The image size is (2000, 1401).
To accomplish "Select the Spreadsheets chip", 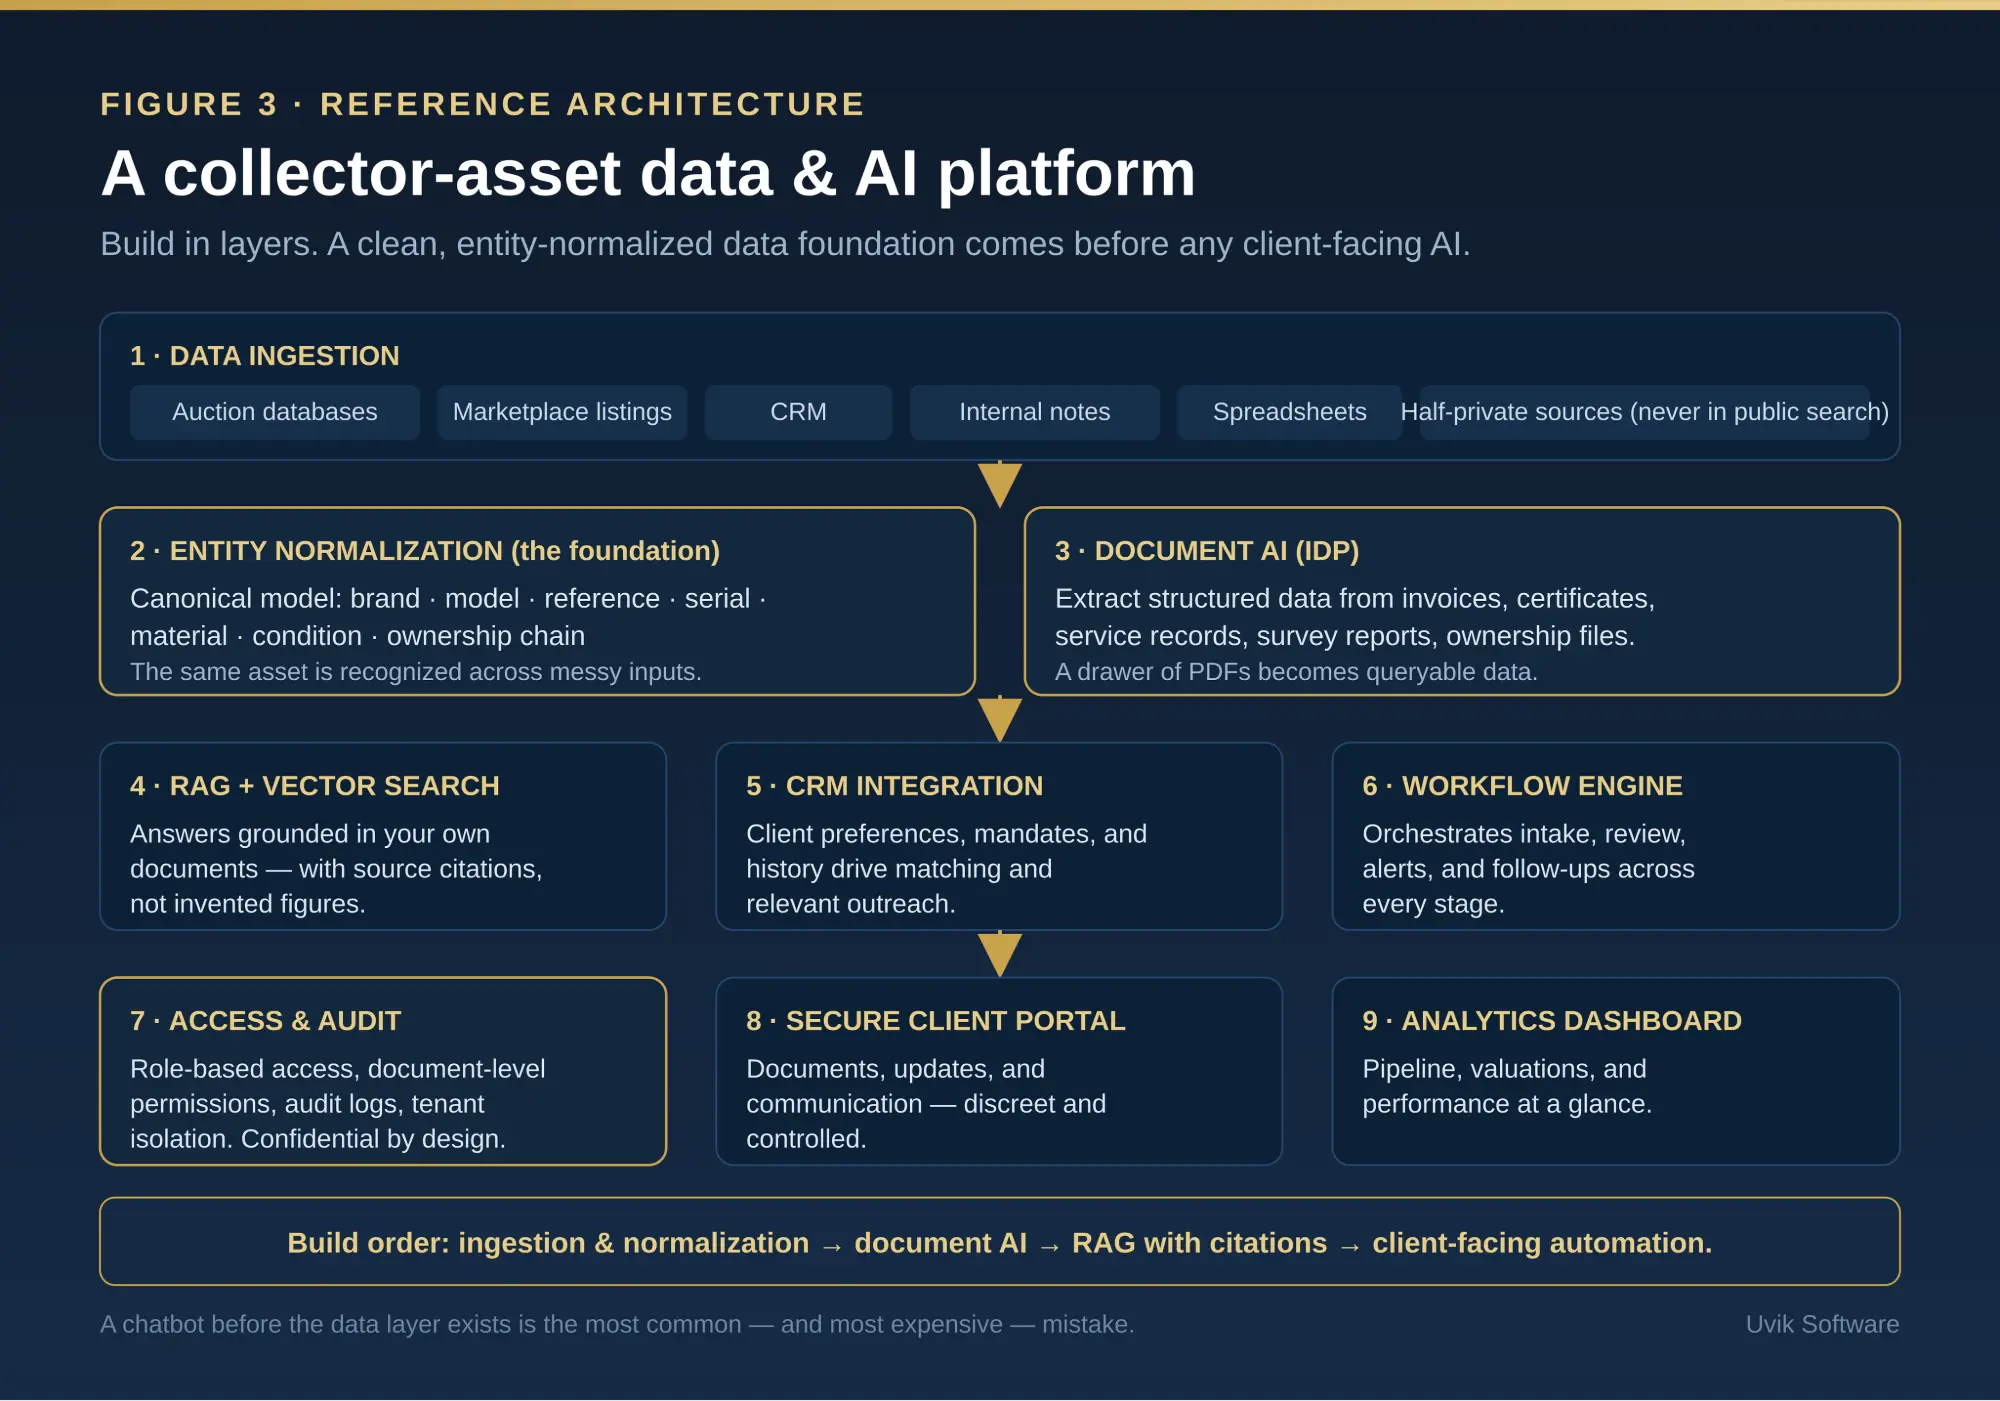I will [1289, 412].
